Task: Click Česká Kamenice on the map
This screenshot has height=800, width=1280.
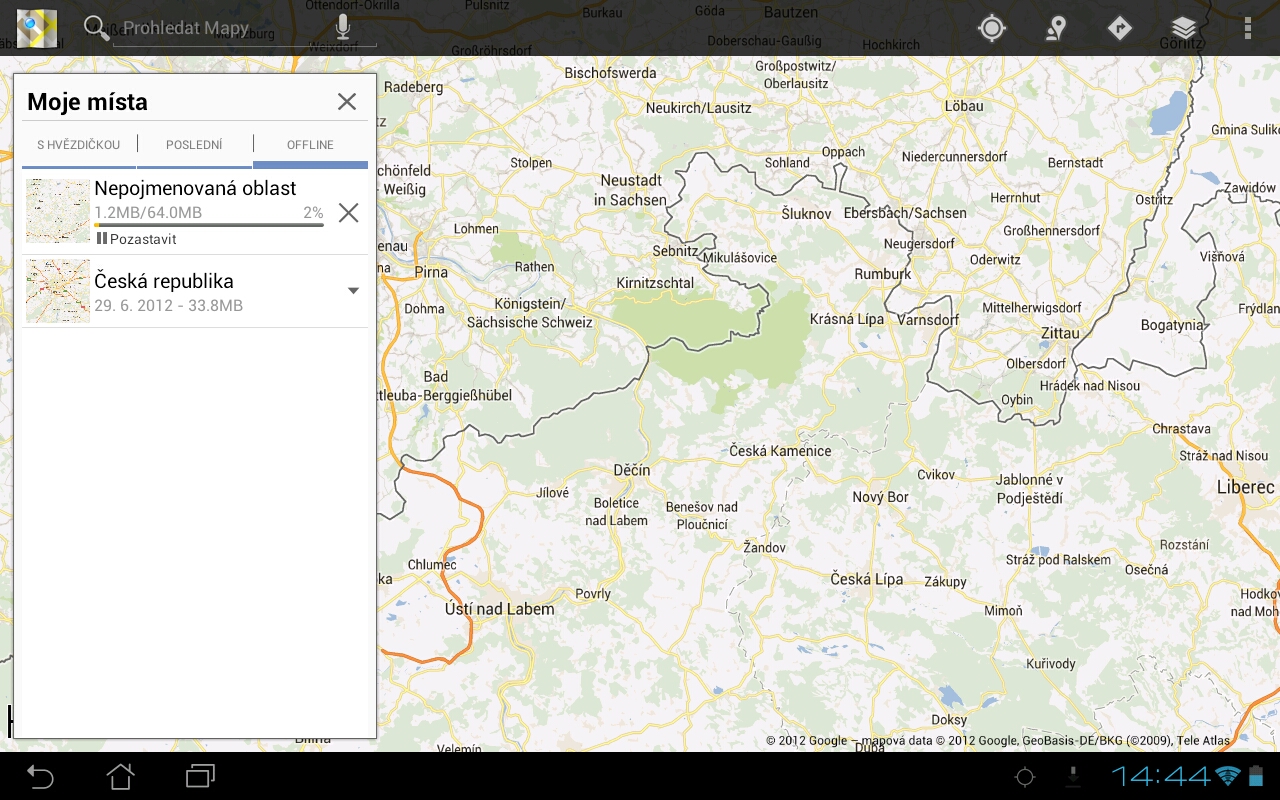Action: pyautogui.click(x=780, y=451)
